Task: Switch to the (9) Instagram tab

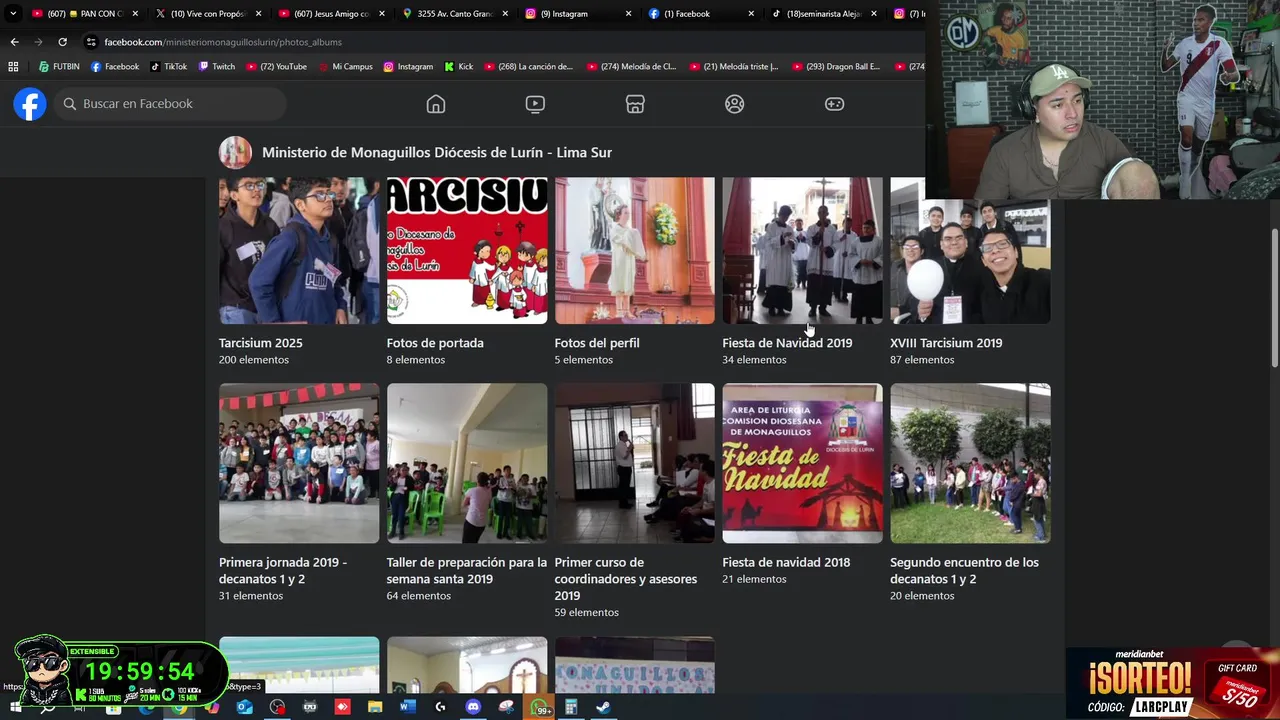Action: click(578, 14)
